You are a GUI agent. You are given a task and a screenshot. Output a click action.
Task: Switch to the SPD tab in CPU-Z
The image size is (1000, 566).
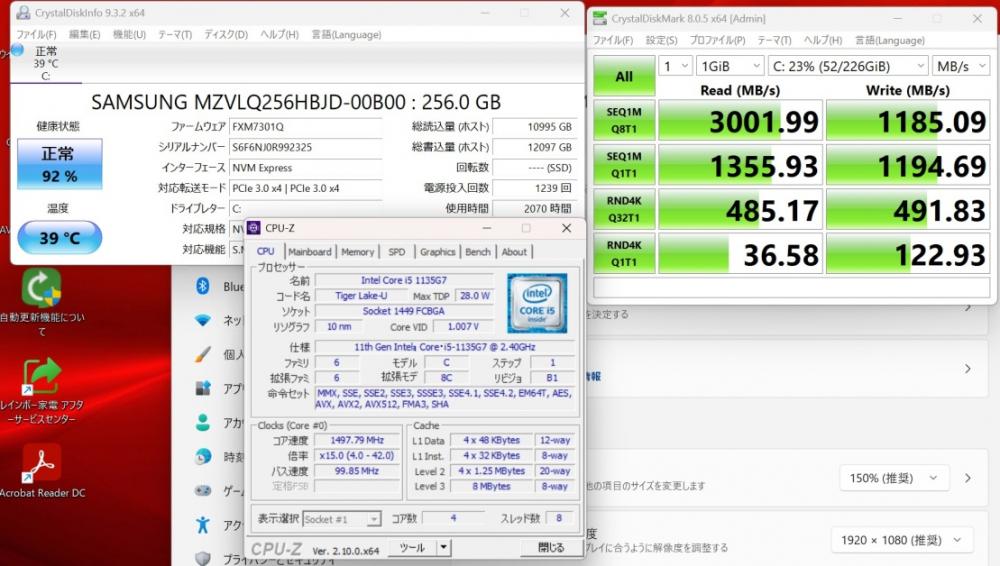[x=397, y=251]
